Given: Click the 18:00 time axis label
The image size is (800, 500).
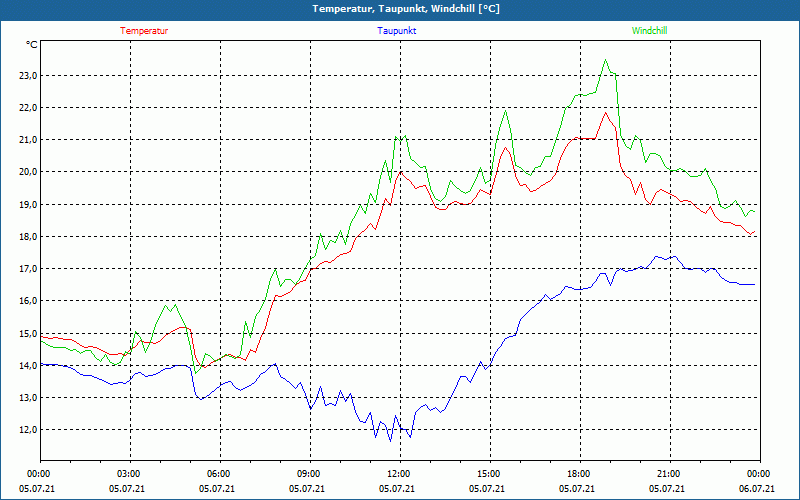Looking at the screenshot, I should 579,474.
